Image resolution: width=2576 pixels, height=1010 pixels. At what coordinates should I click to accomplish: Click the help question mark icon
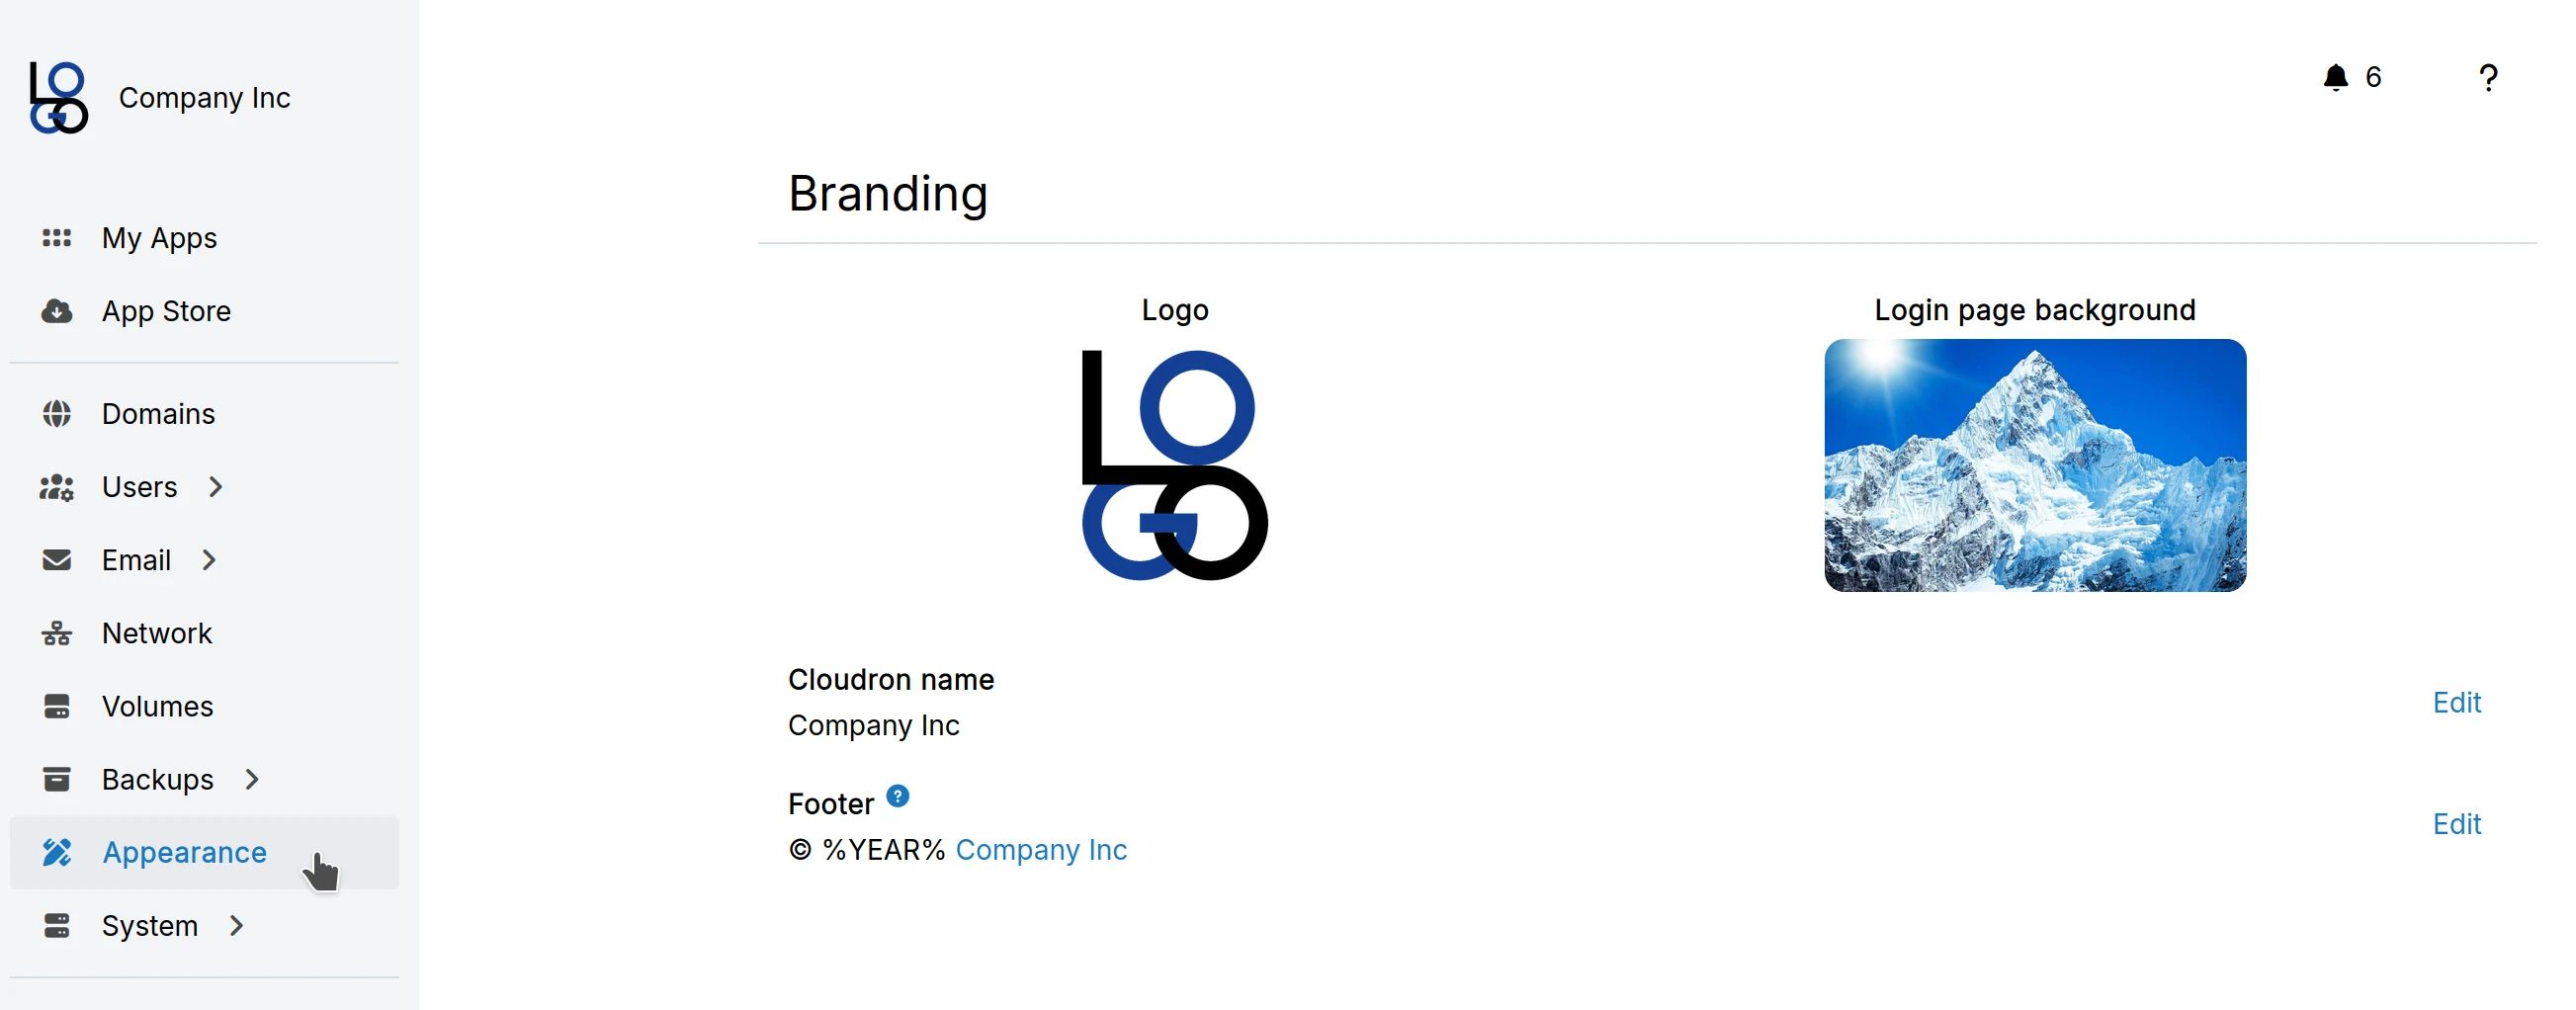(2489, 77)
